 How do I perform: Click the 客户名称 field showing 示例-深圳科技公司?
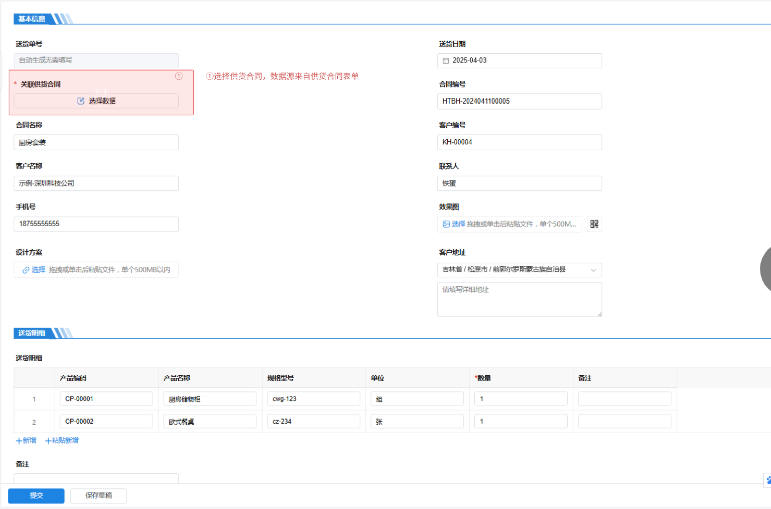click(96, 183)
